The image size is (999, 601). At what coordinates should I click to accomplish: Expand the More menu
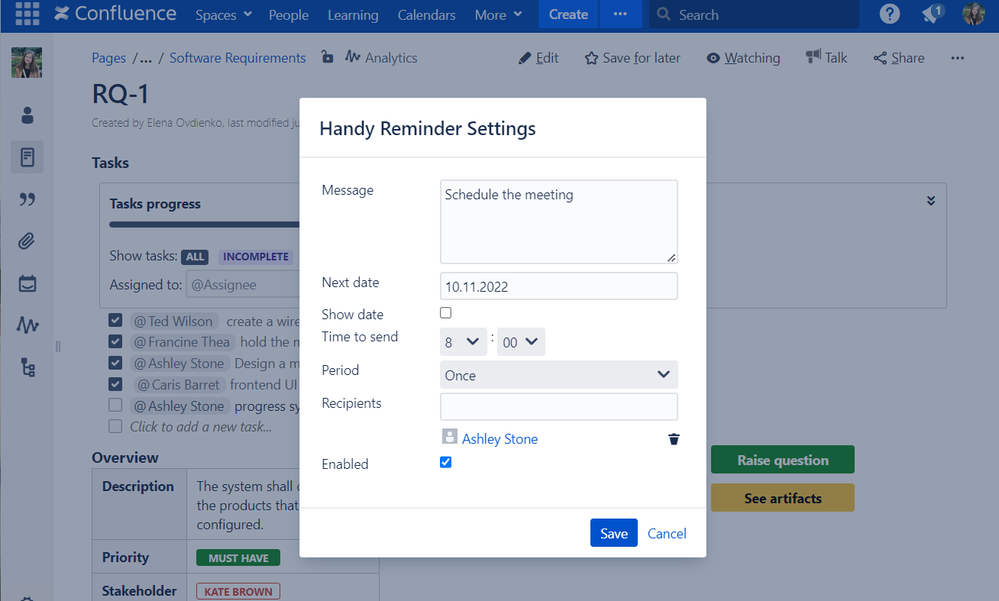498,15
